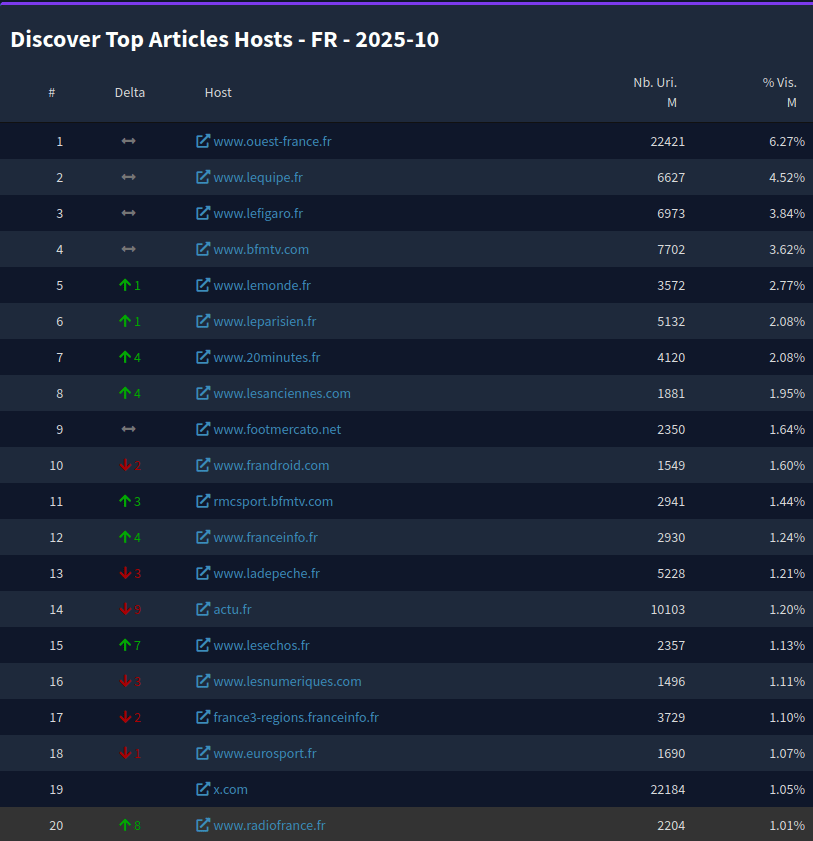Click external link icon beside www.ouest-france.fr
This screenshot has width=813, height=841.
(x=203, y=141)
